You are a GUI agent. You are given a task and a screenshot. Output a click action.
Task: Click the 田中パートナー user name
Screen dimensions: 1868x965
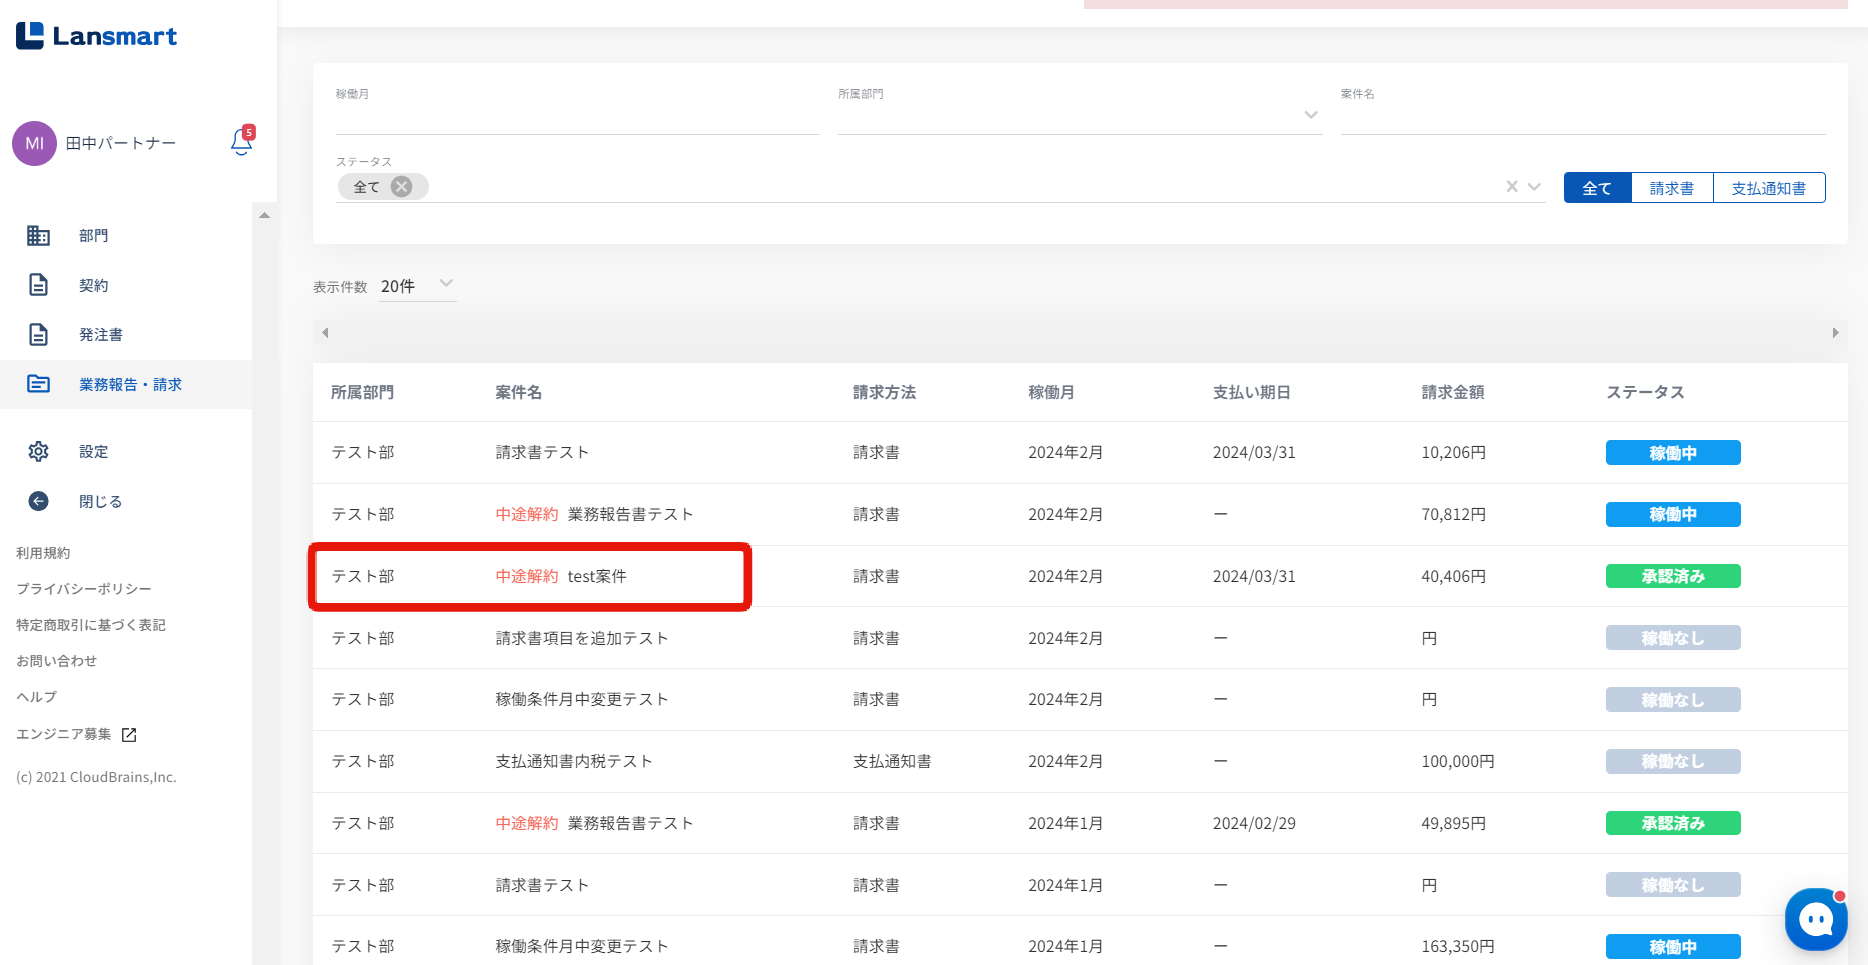point(121,143)
